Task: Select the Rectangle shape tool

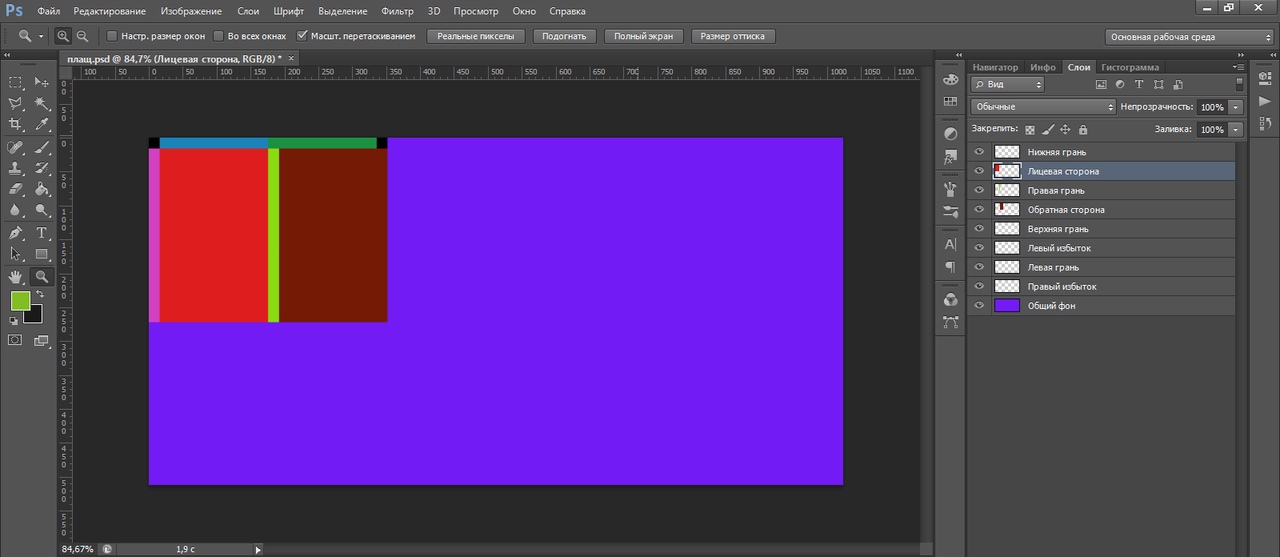Action: 42,254
